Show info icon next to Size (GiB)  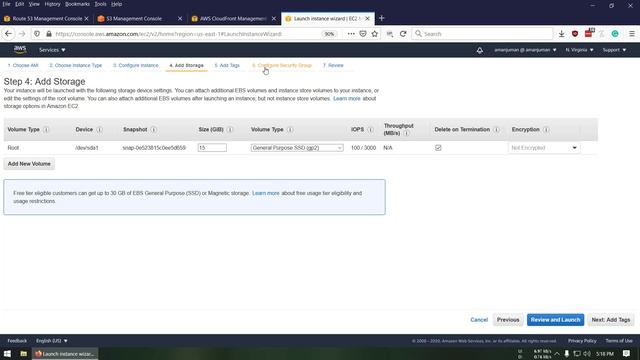230,129
